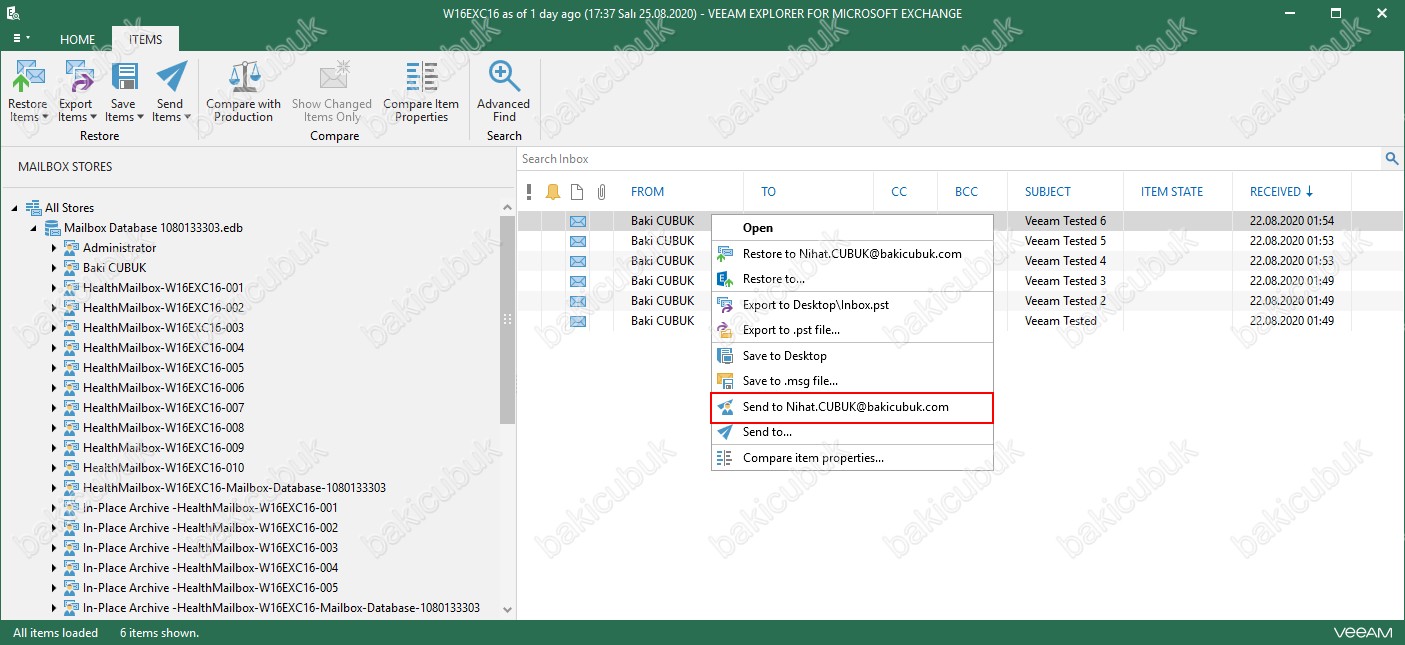The height and width of the screenshot is (645, 1405).
Task: Click envelope icon of Veeam Tested 3 row
Action: [x=578, y=281]
